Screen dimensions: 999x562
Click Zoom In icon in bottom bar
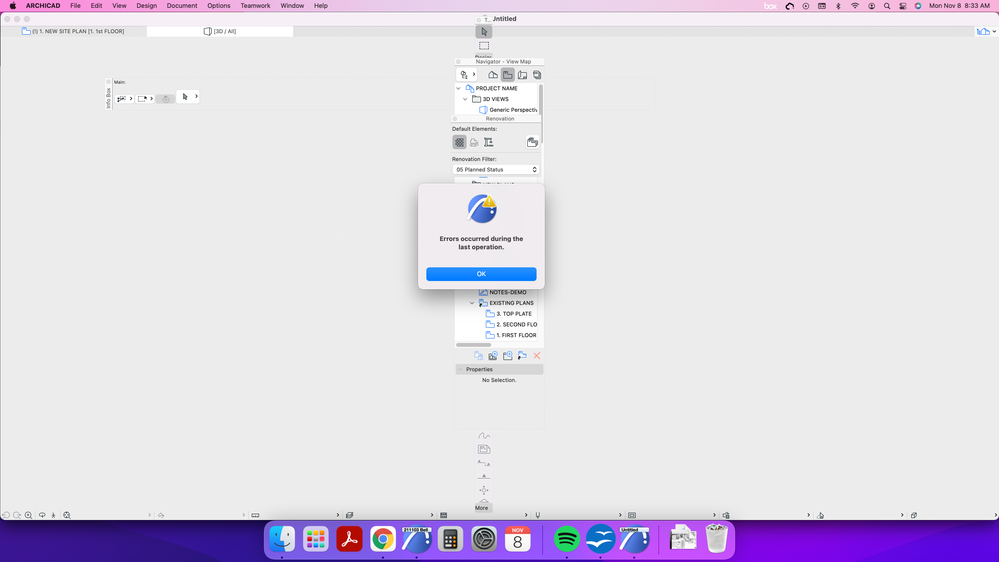[x=29, y=515]
